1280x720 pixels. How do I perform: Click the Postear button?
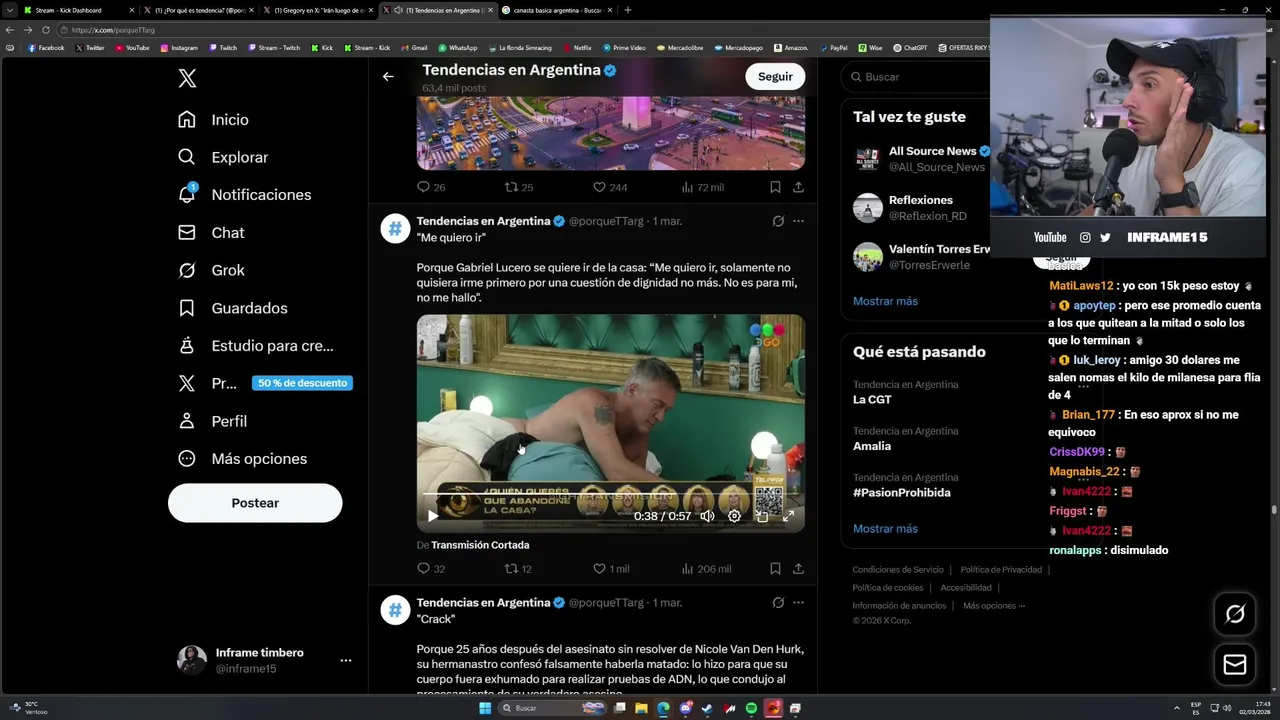click(255, 503)
